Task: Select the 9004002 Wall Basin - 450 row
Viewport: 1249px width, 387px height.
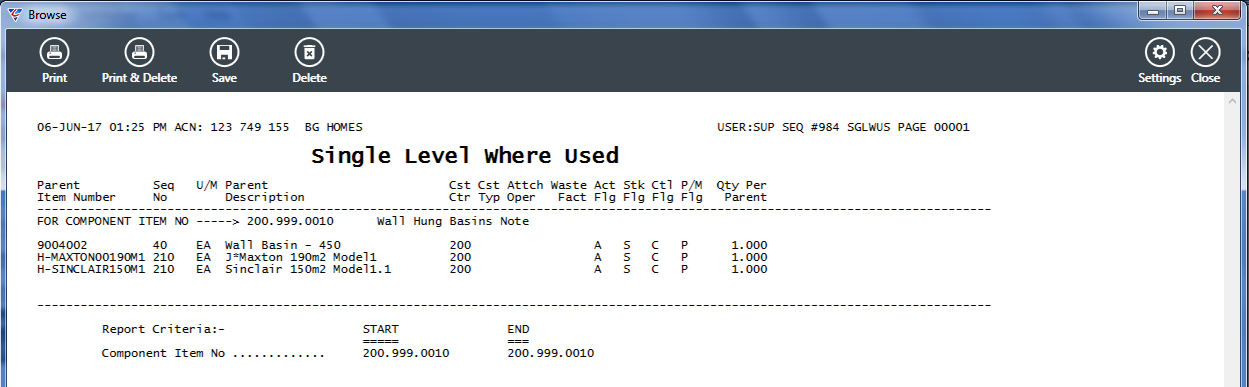Action: coord(402,245)
